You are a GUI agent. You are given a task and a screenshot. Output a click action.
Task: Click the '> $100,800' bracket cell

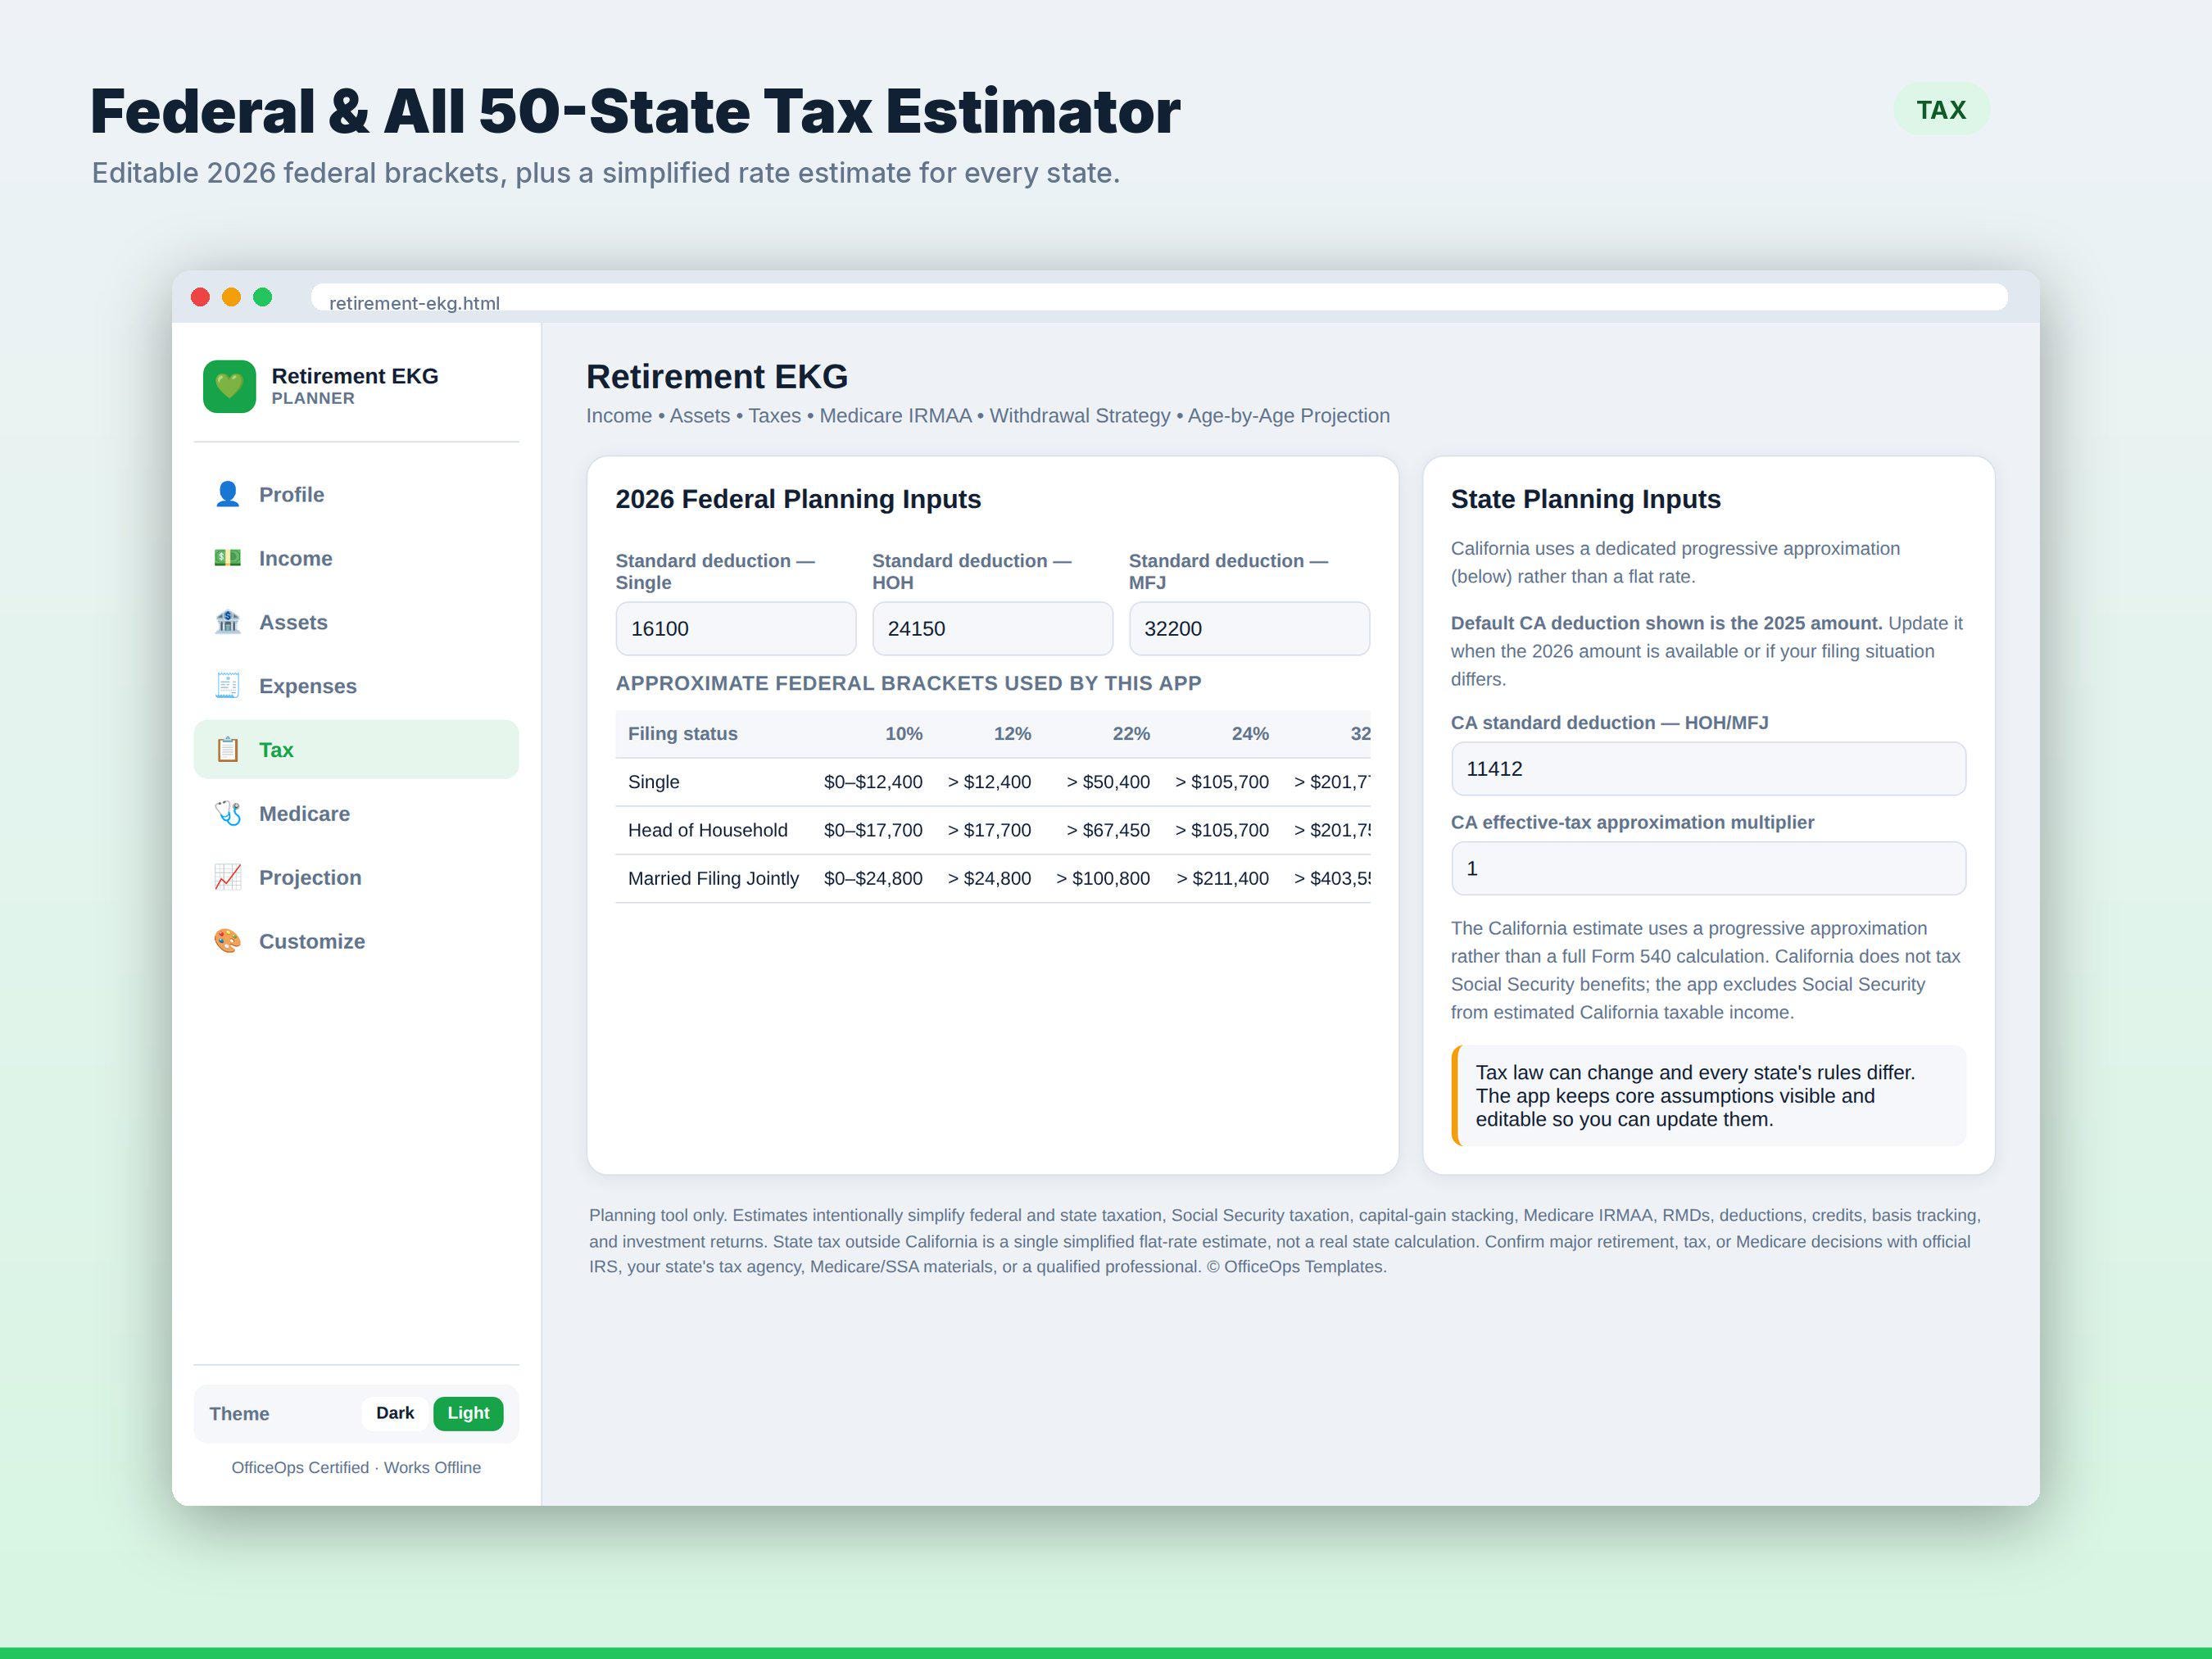point(1103,878)
